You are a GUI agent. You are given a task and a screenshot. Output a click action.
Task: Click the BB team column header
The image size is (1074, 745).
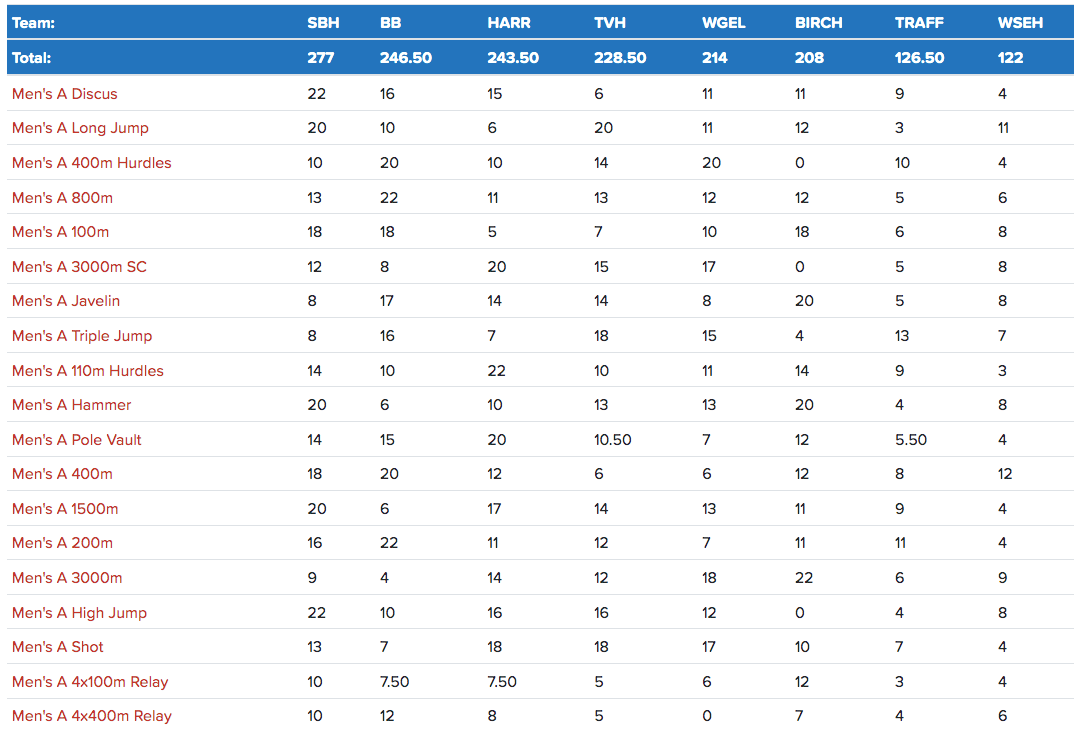[390, 23]
